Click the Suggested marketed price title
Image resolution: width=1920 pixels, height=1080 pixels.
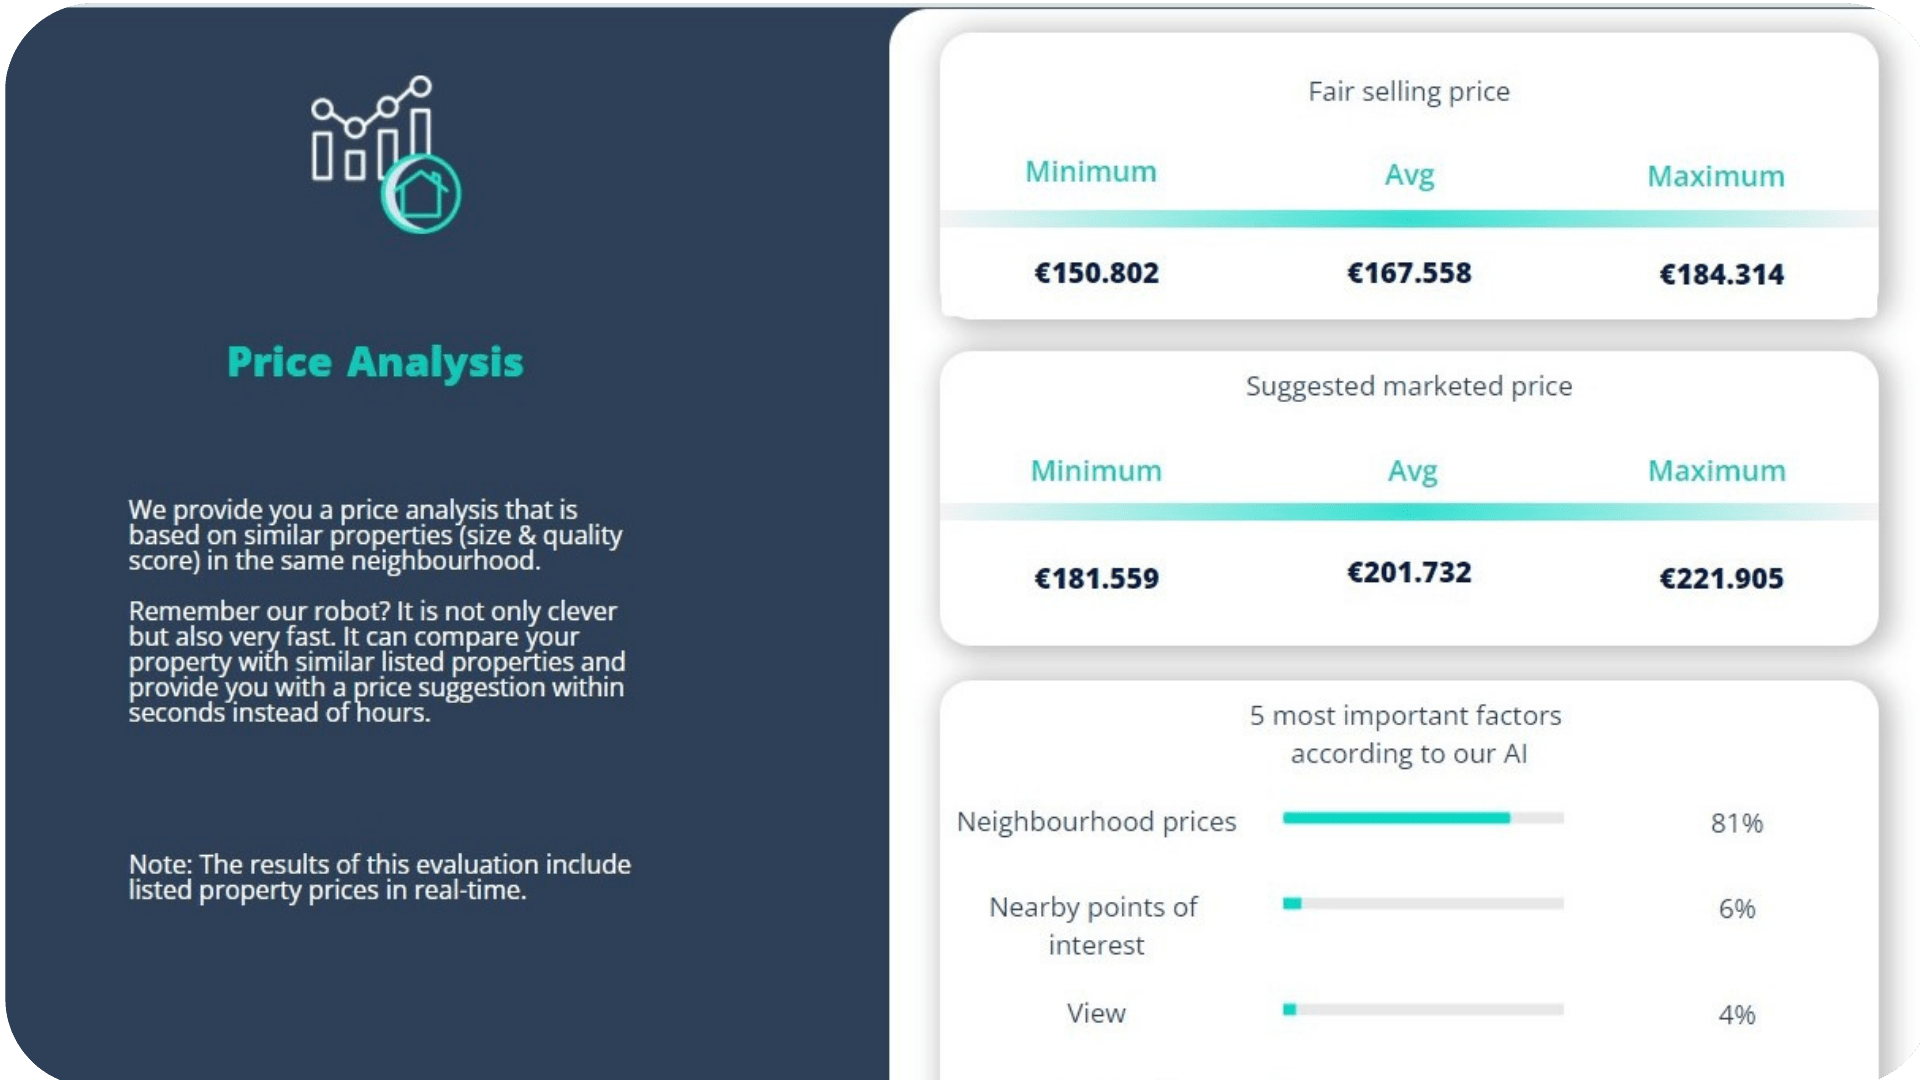click(x=1408, y=386)
